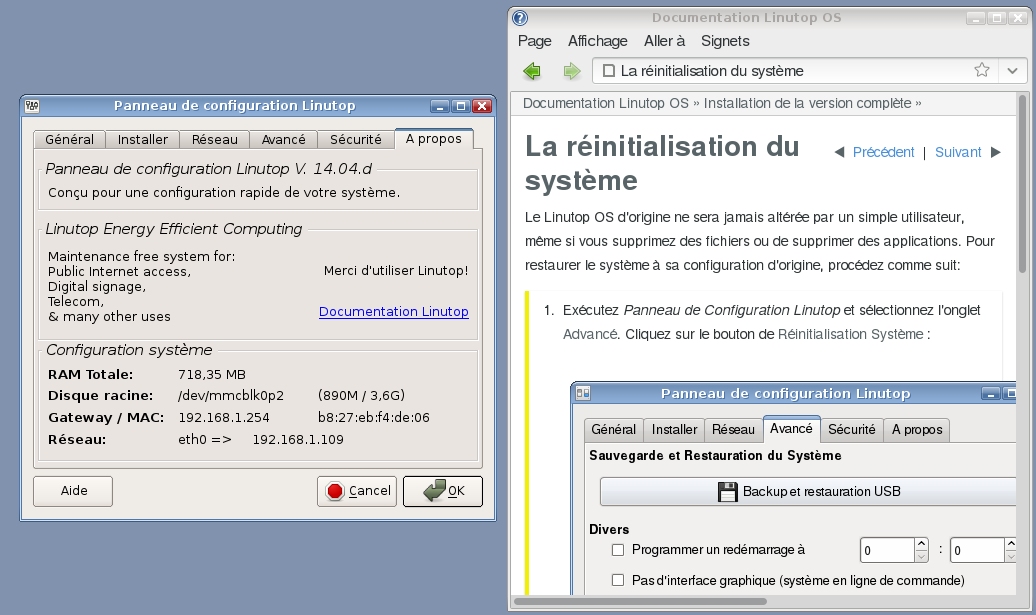Go forward with the green right arrow
Image resolution: width=1036 pixels, height=615 pixels.
pos(572,71)
